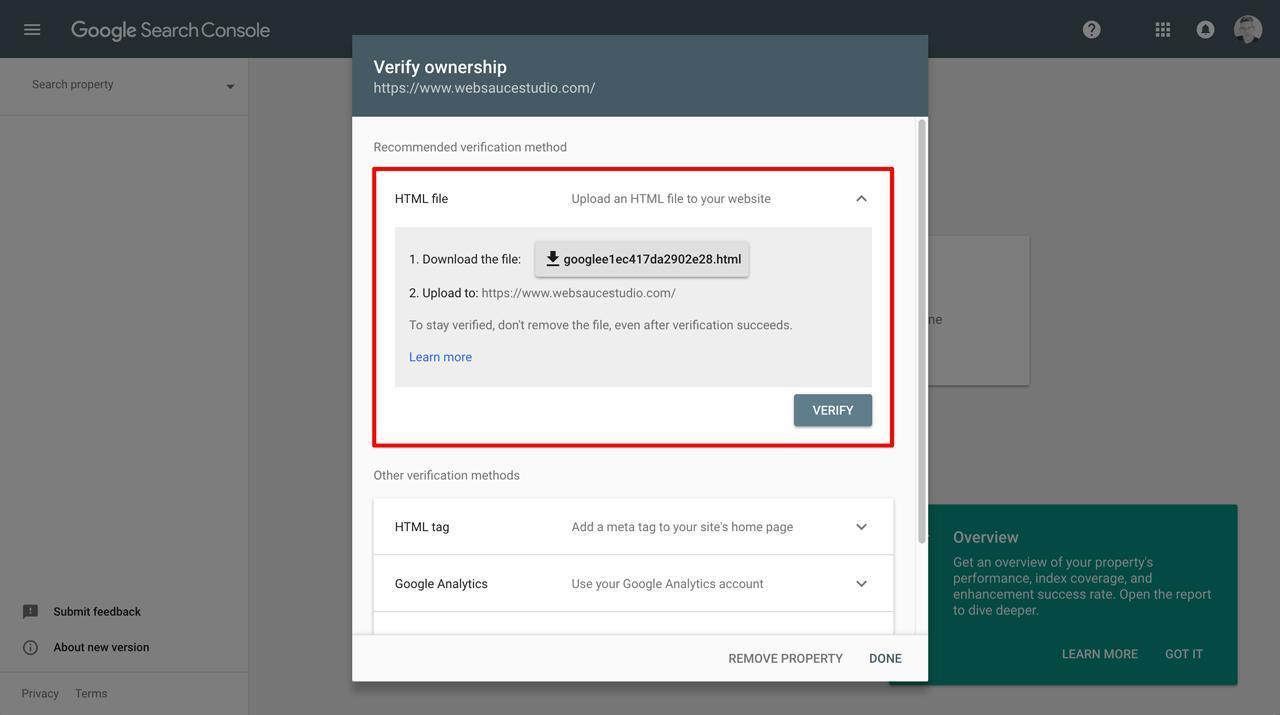Click the Google Analytics row label
This screenshot has height=715, width=1280.
click(x=441, y=584)
